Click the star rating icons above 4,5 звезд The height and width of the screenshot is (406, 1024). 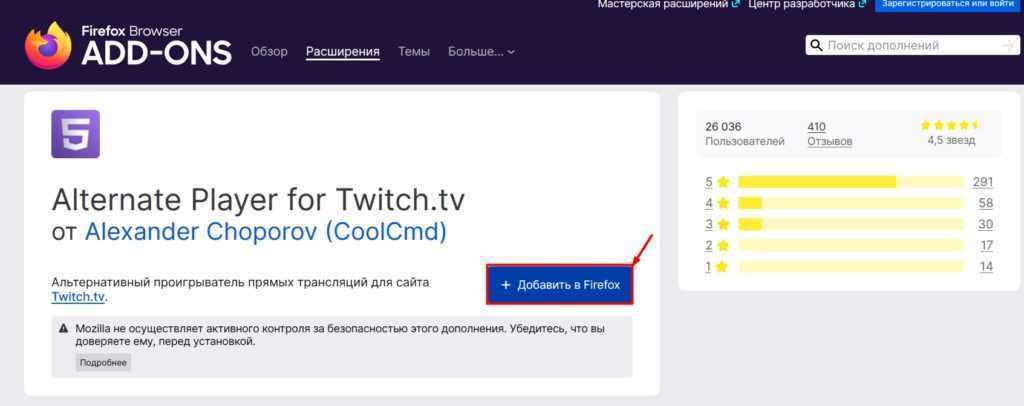949,126
